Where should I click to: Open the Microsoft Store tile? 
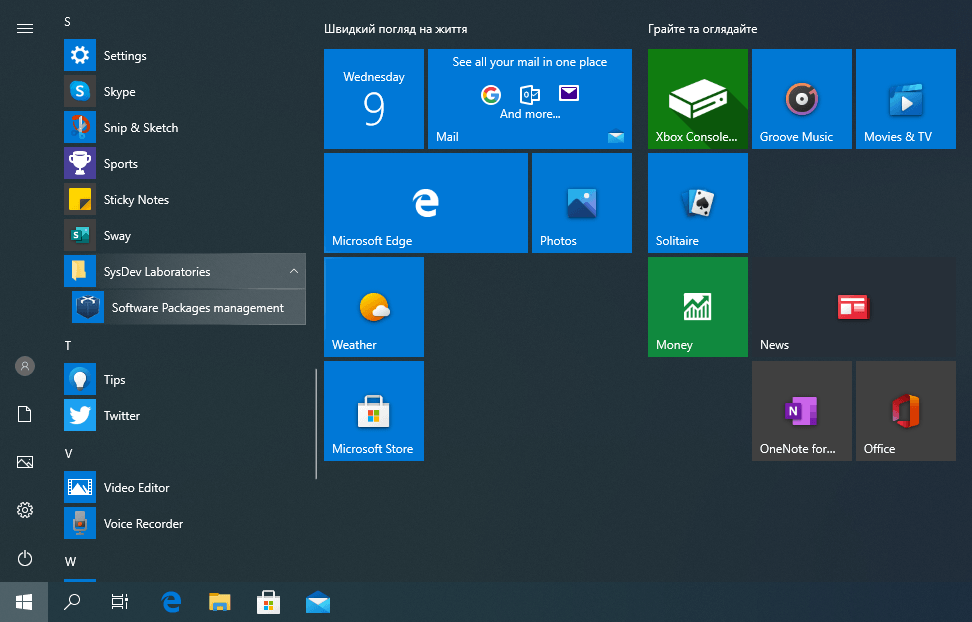tap(374, 411)
